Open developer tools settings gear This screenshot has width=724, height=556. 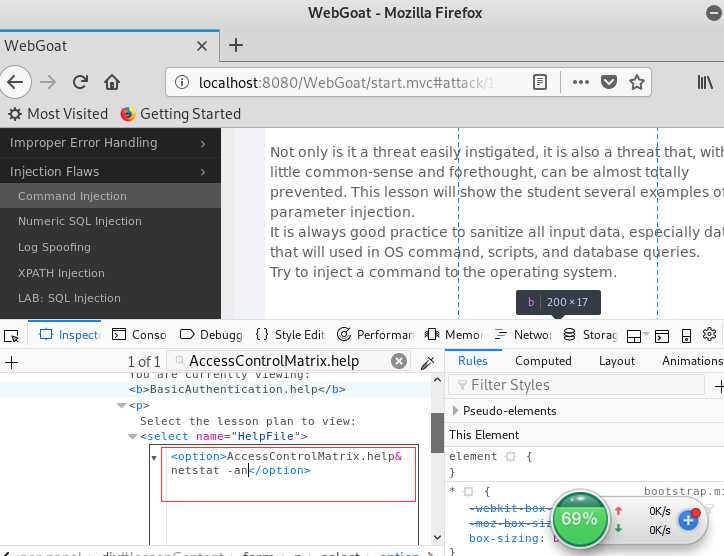(x=709, y=334)
